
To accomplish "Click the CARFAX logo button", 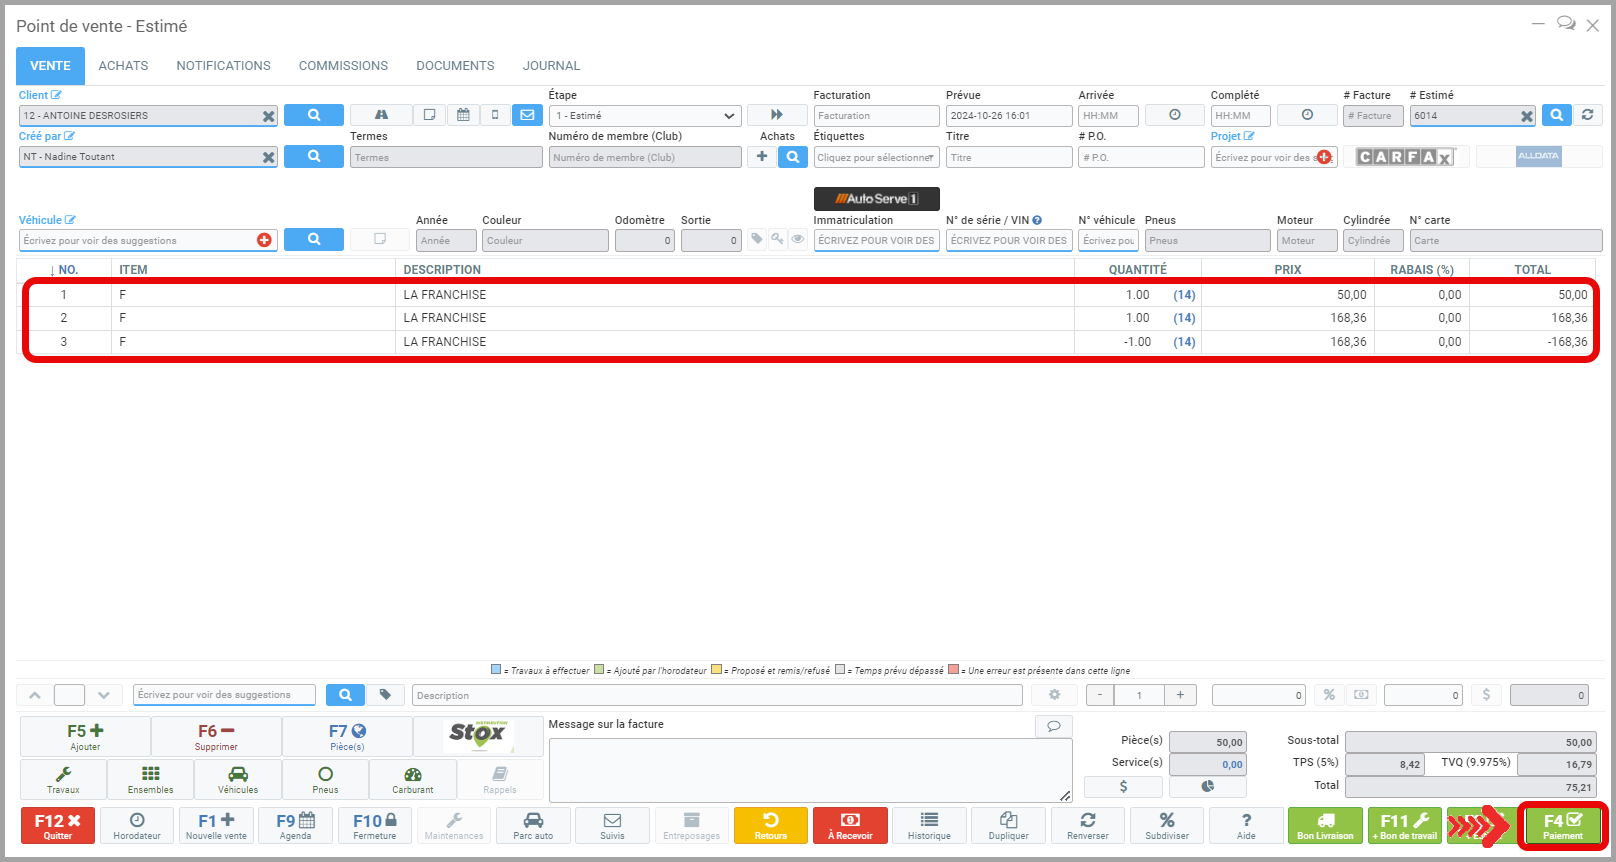I will tap(1405, 157).
